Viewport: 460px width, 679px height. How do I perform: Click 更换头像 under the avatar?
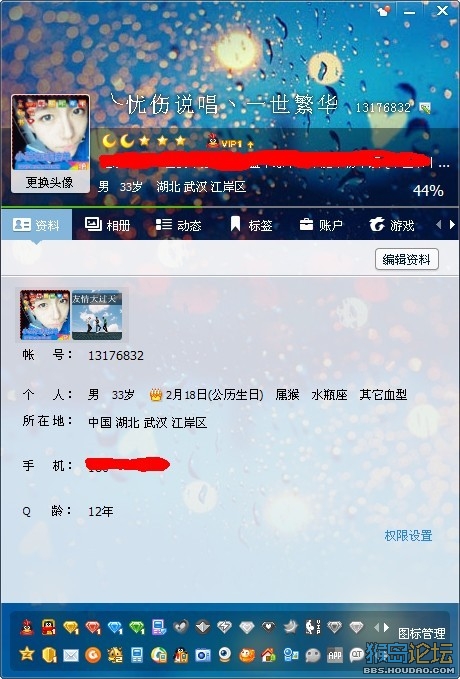pyautogui.click(x=50, y=182)
